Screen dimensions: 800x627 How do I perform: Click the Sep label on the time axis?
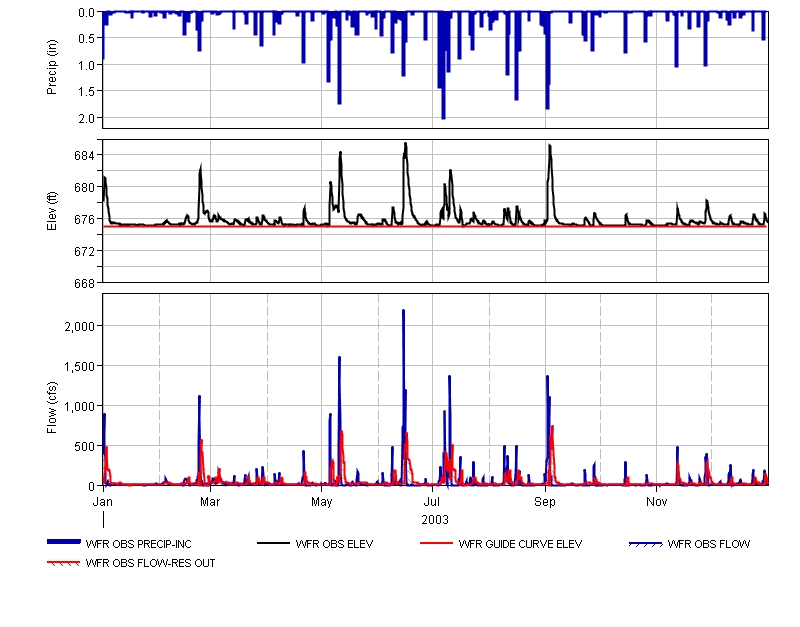click(x=545, y=503)
